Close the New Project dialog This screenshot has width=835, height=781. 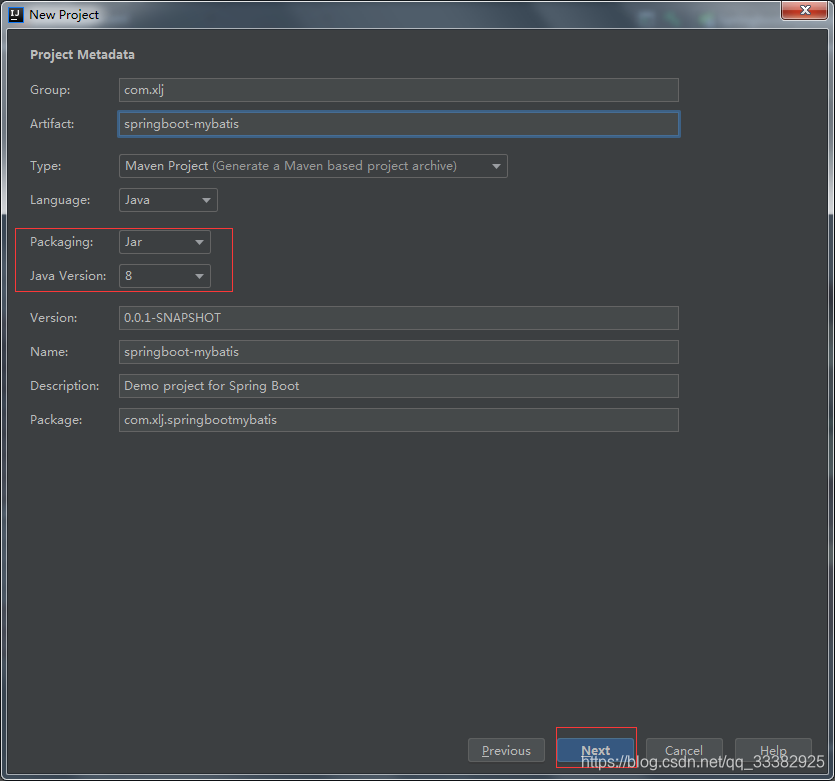[x=805, y=10]
